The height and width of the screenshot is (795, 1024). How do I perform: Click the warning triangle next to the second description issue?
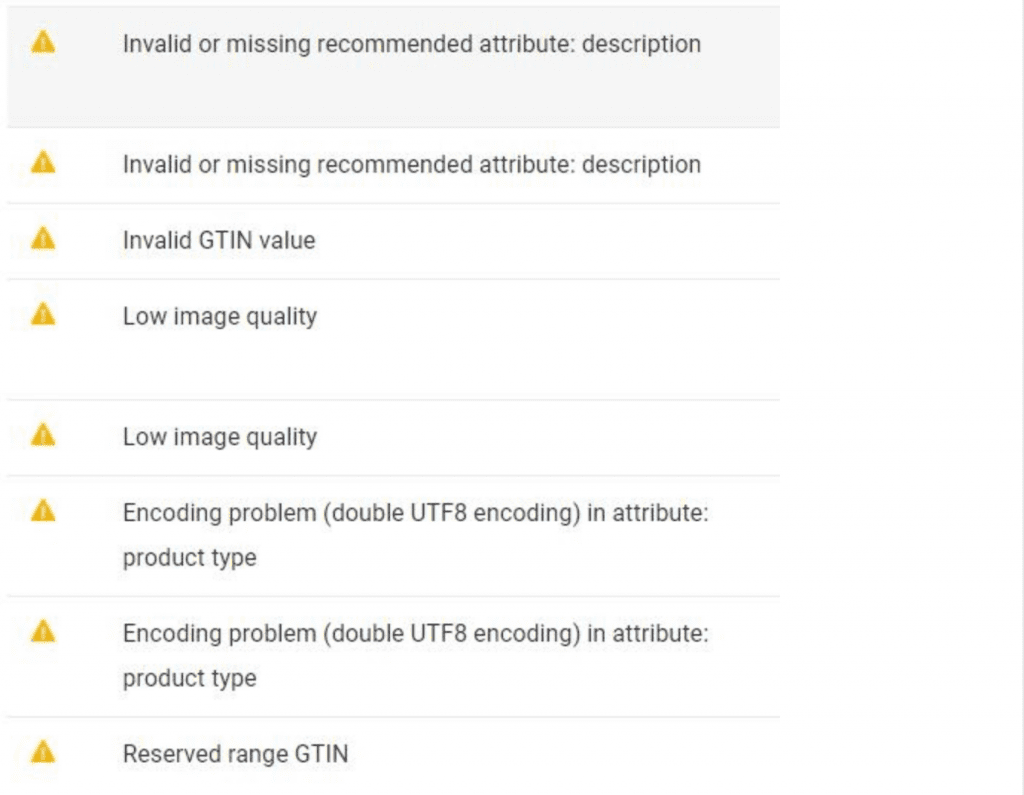point(42,163)
